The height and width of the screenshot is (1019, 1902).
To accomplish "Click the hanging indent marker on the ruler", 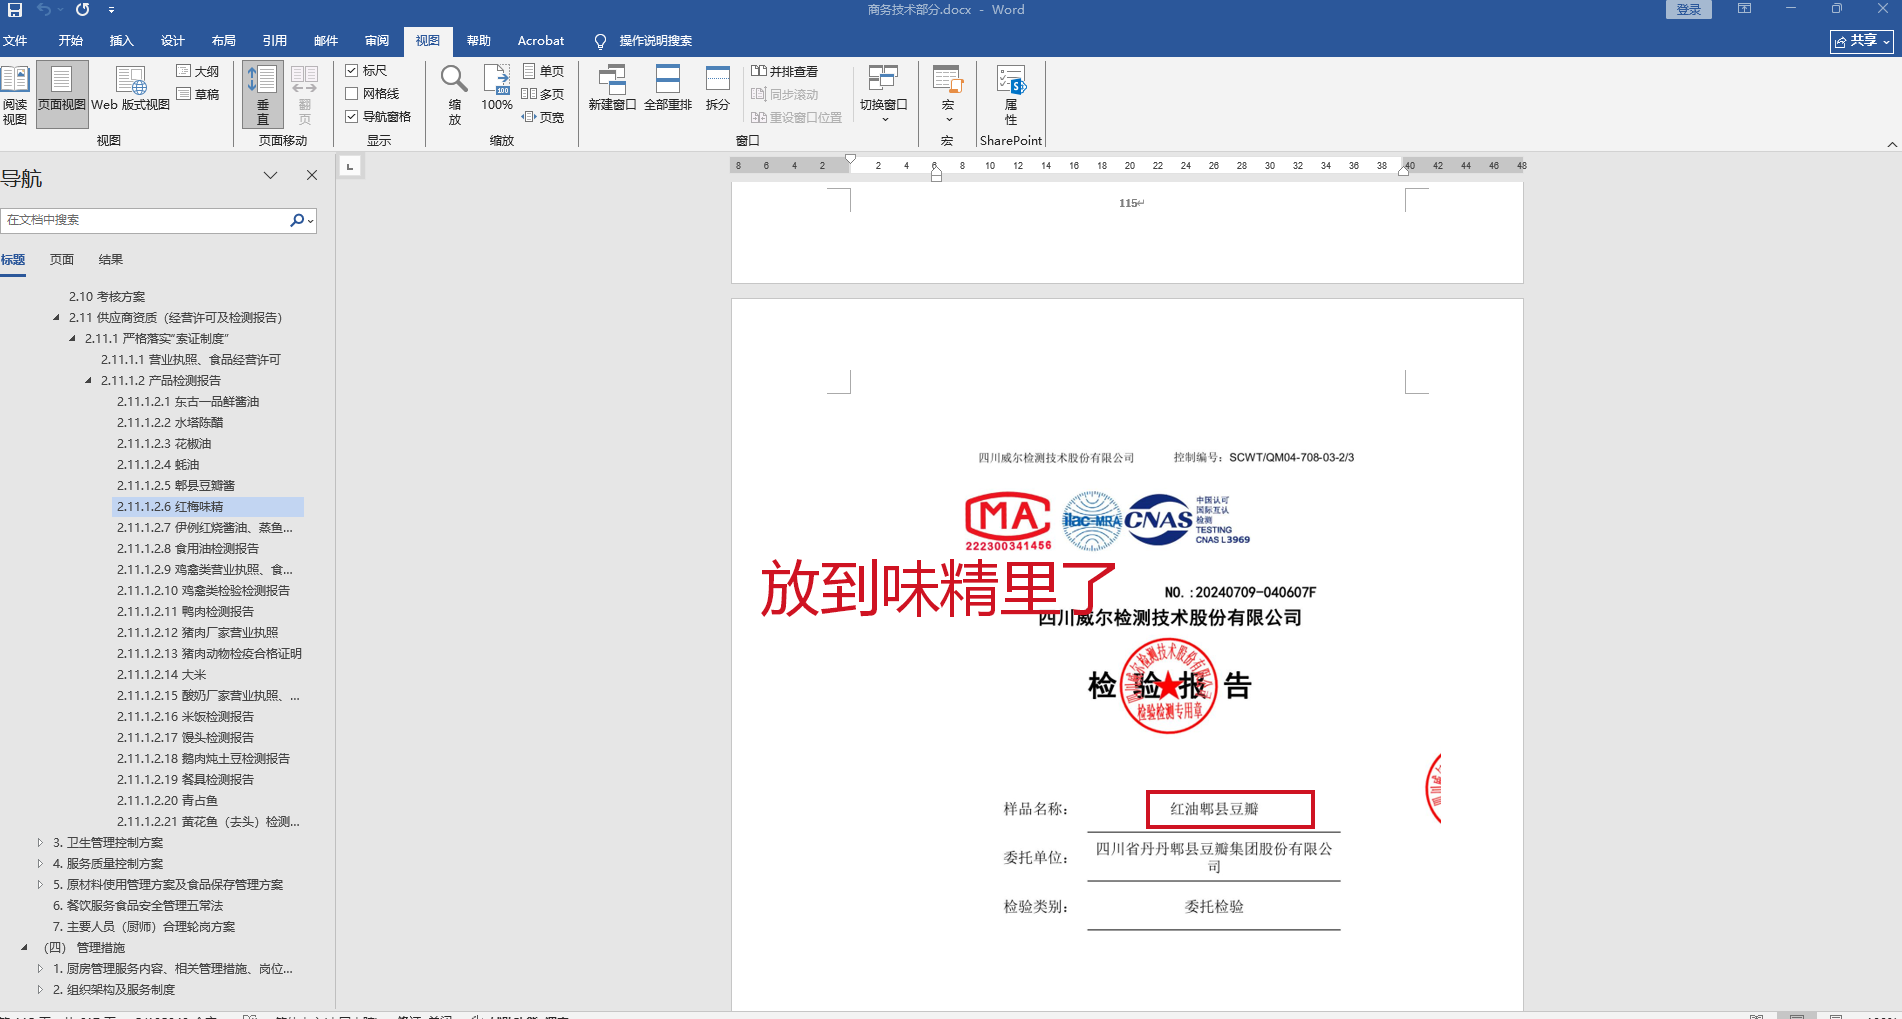I will point(936,169).
